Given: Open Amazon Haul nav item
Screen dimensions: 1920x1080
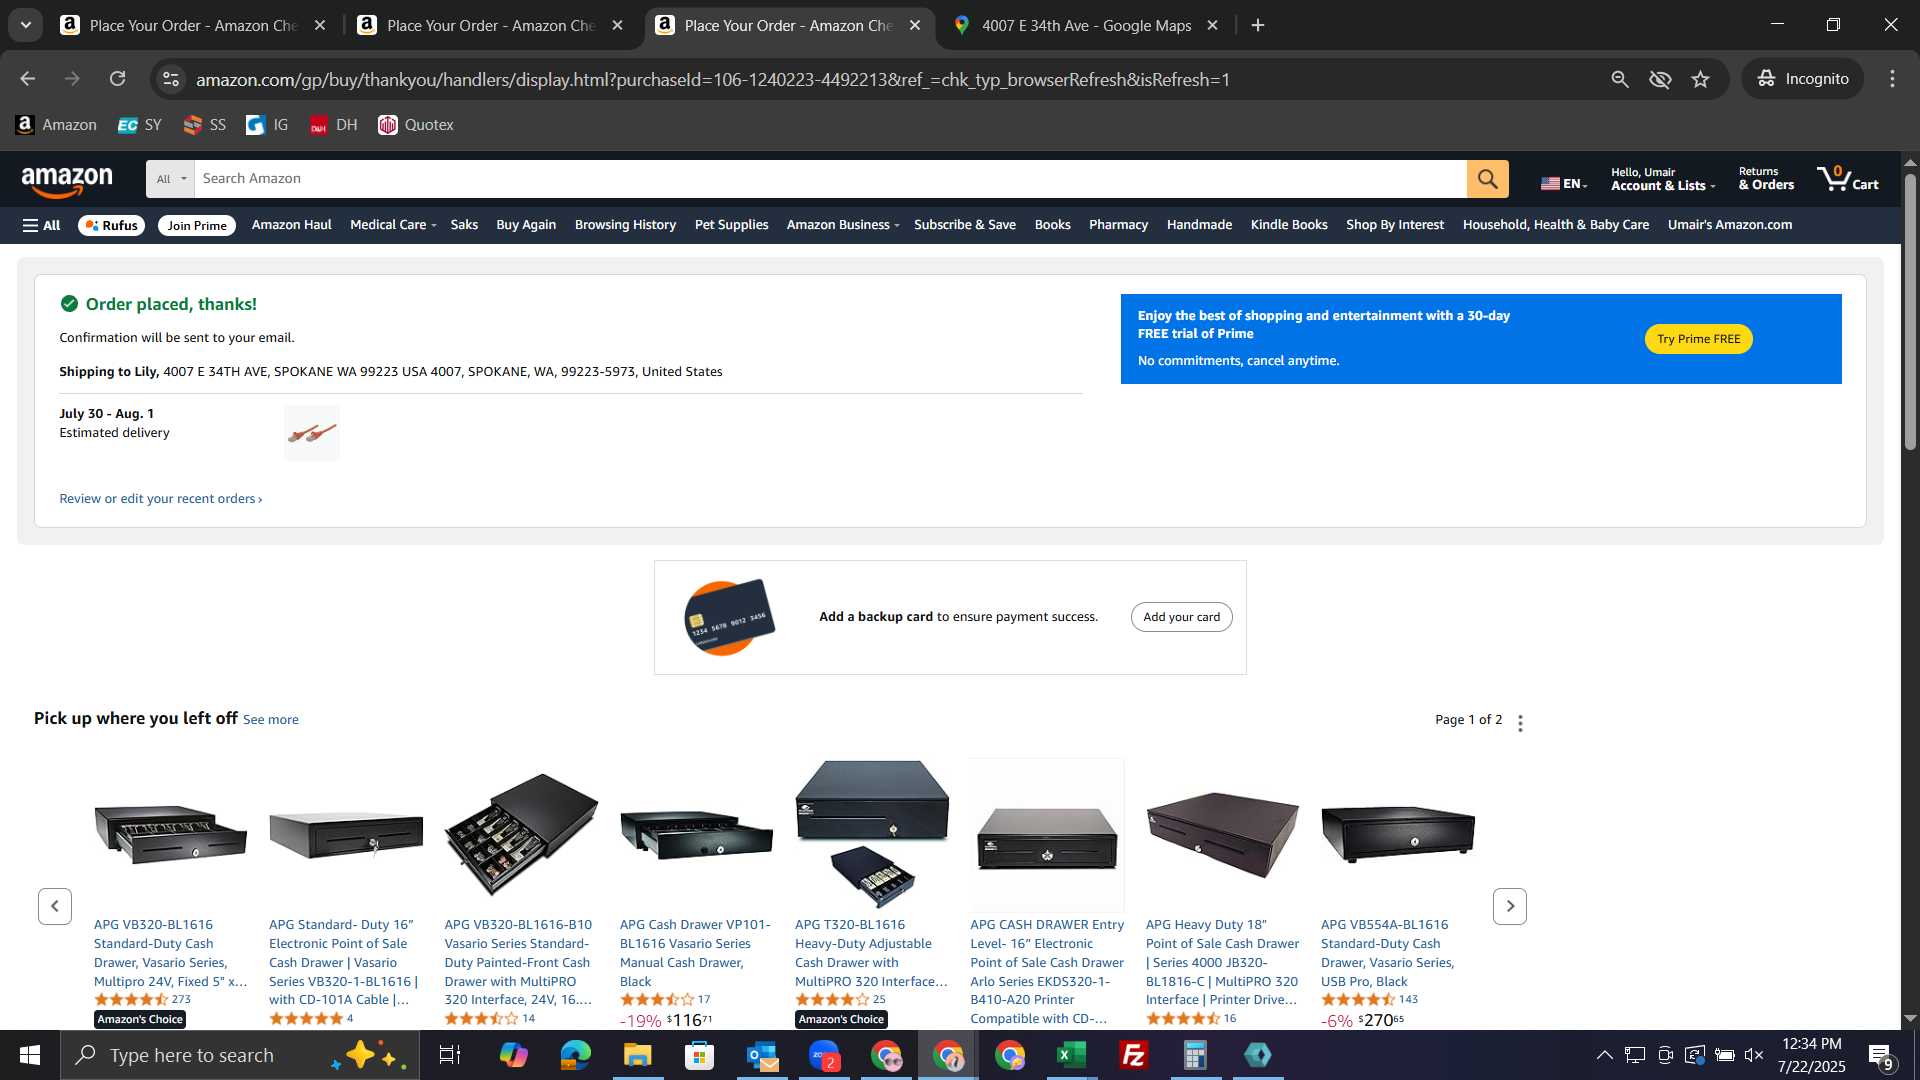Looking at the screenshot, I should tap(291, 225).
